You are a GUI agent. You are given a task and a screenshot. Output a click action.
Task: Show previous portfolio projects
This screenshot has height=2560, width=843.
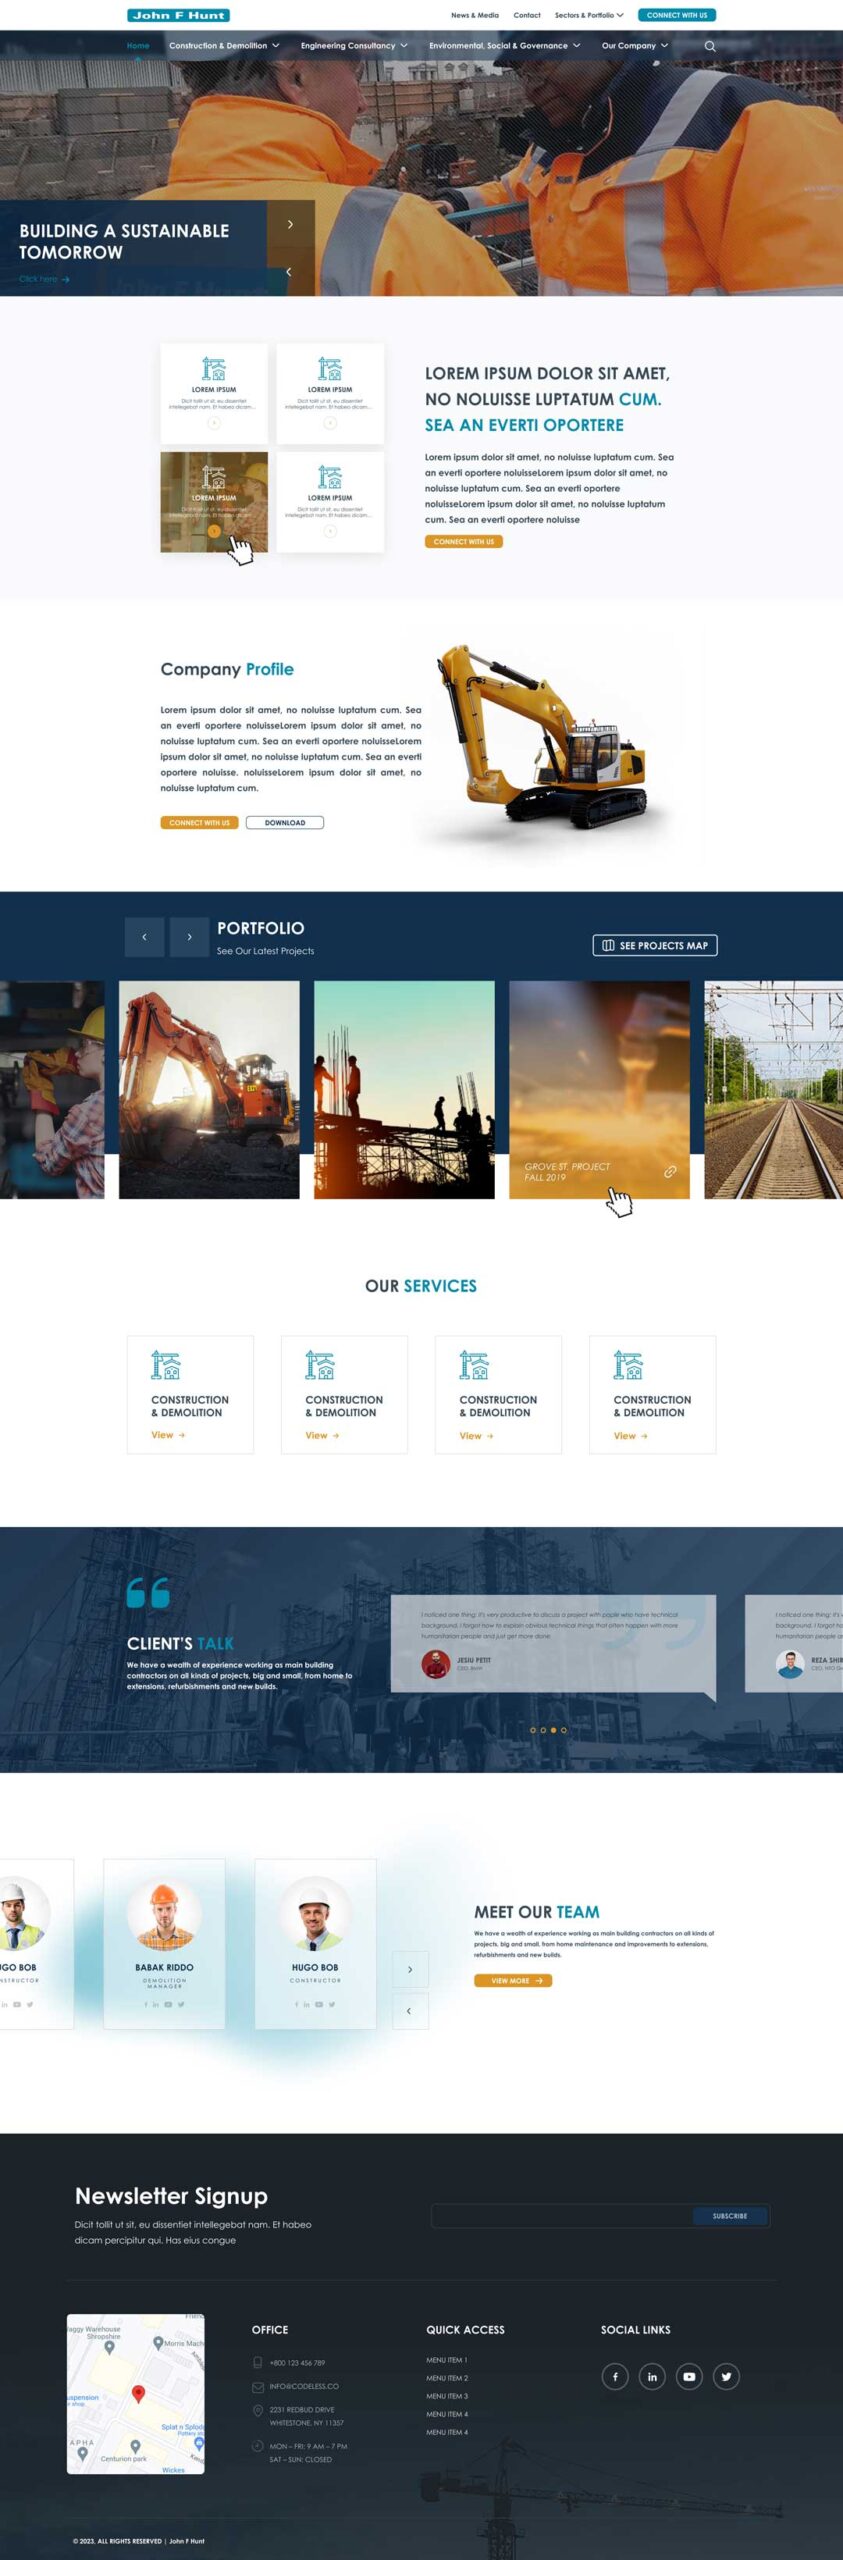coord(144,937)
